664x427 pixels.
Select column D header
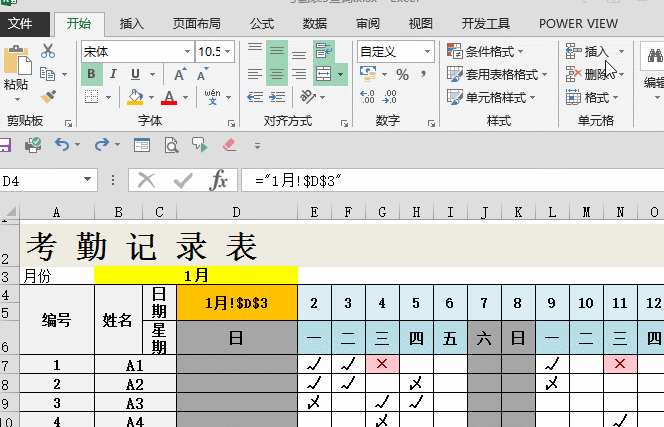pos(237,212)
